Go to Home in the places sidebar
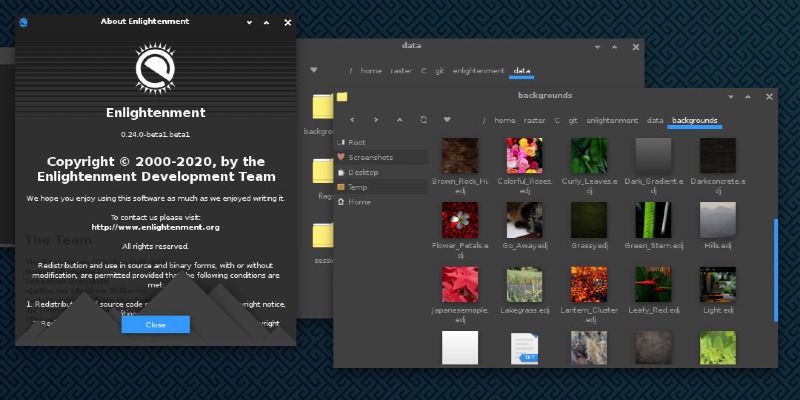Viewport: 800px width, 400px height. [359, 202]
